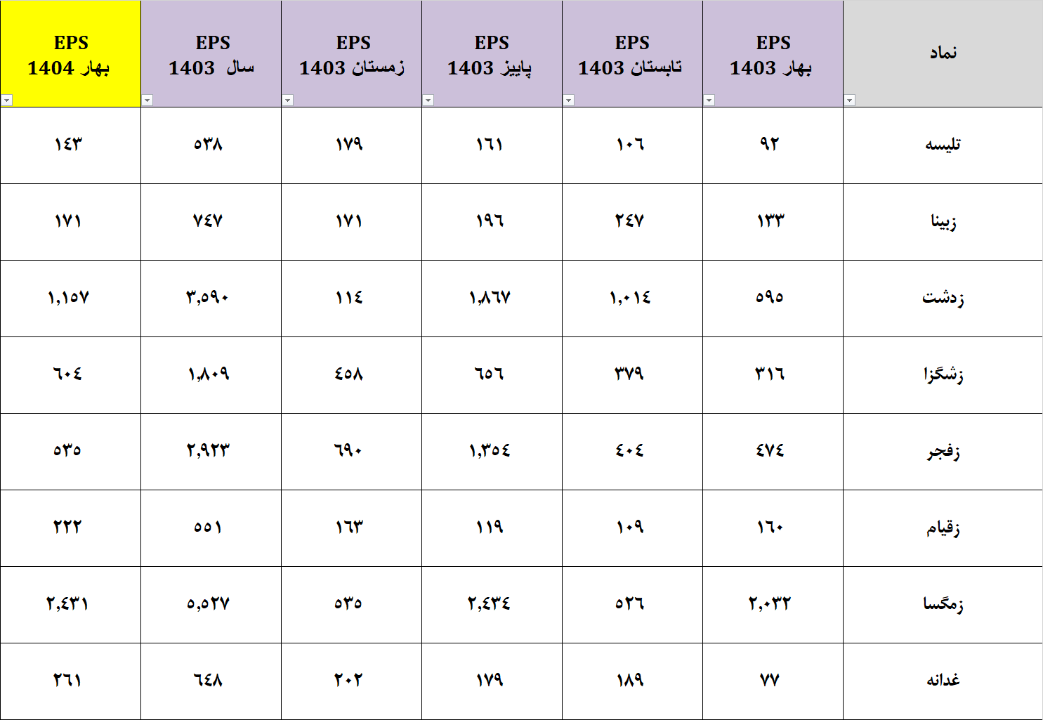Viewport: 1043px width, 720px height.
Task: Select the نماد header cell
Action: [x=943, y=54]
